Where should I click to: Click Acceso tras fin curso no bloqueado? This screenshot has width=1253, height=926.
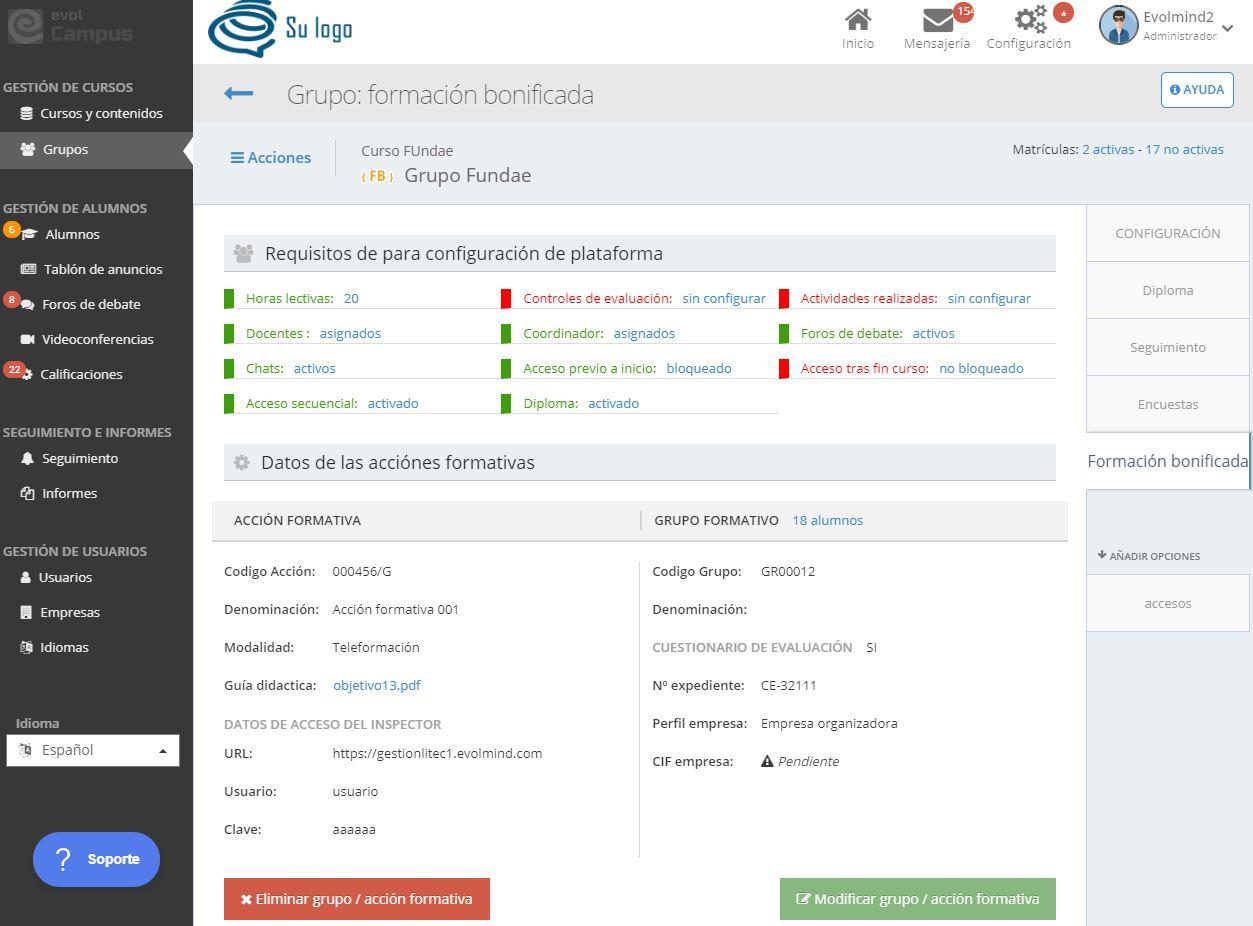click(x=981, y=368)
